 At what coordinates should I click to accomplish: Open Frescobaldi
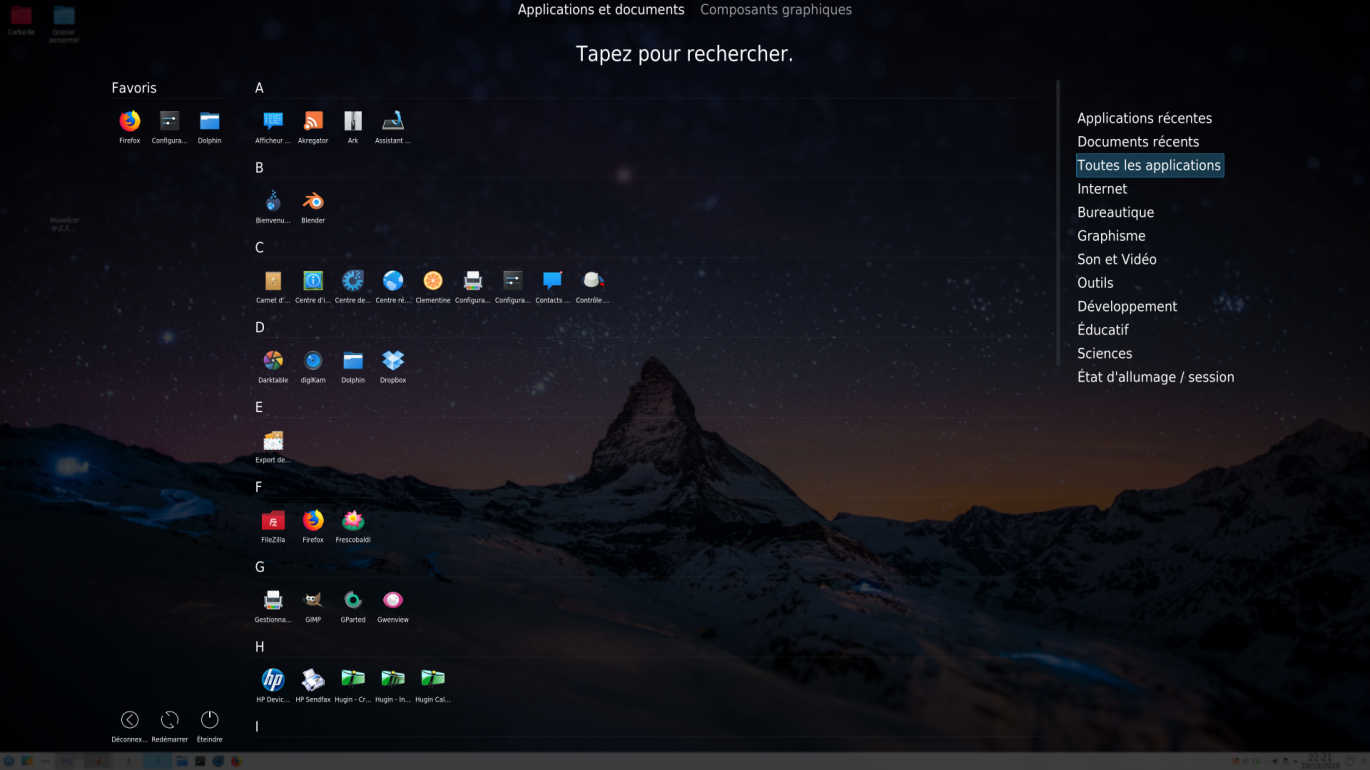[x=353, y=521]
